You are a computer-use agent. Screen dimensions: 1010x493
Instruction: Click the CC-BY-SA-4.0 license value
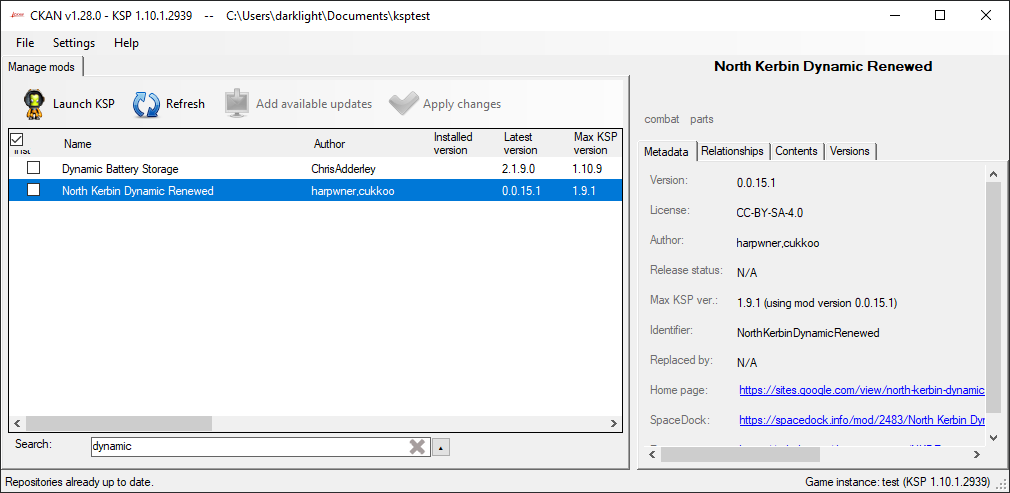coord(771,213)
